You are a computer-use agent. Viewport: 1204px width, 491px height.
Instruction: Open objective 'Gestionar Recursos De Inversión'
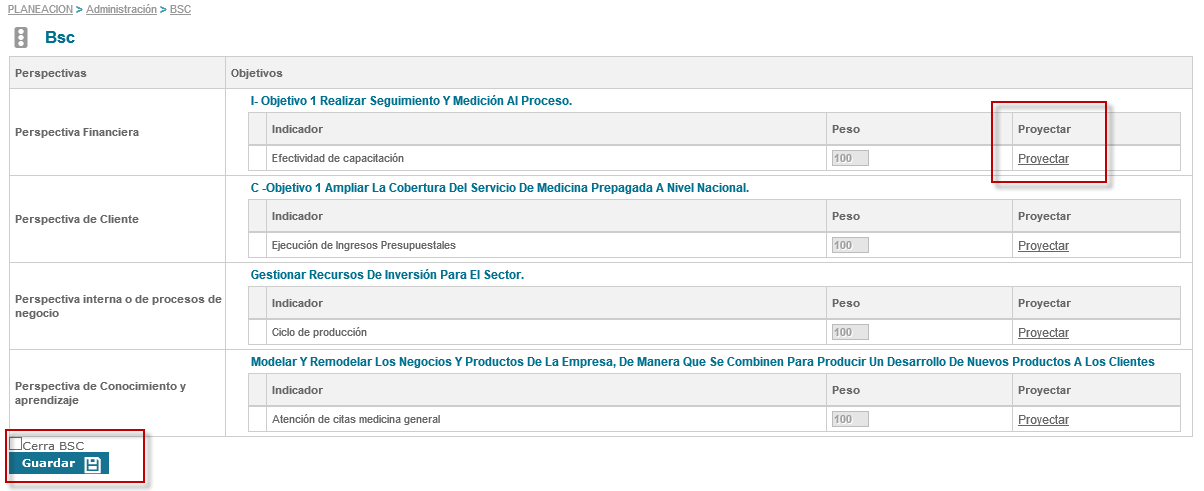click(387, 275)
